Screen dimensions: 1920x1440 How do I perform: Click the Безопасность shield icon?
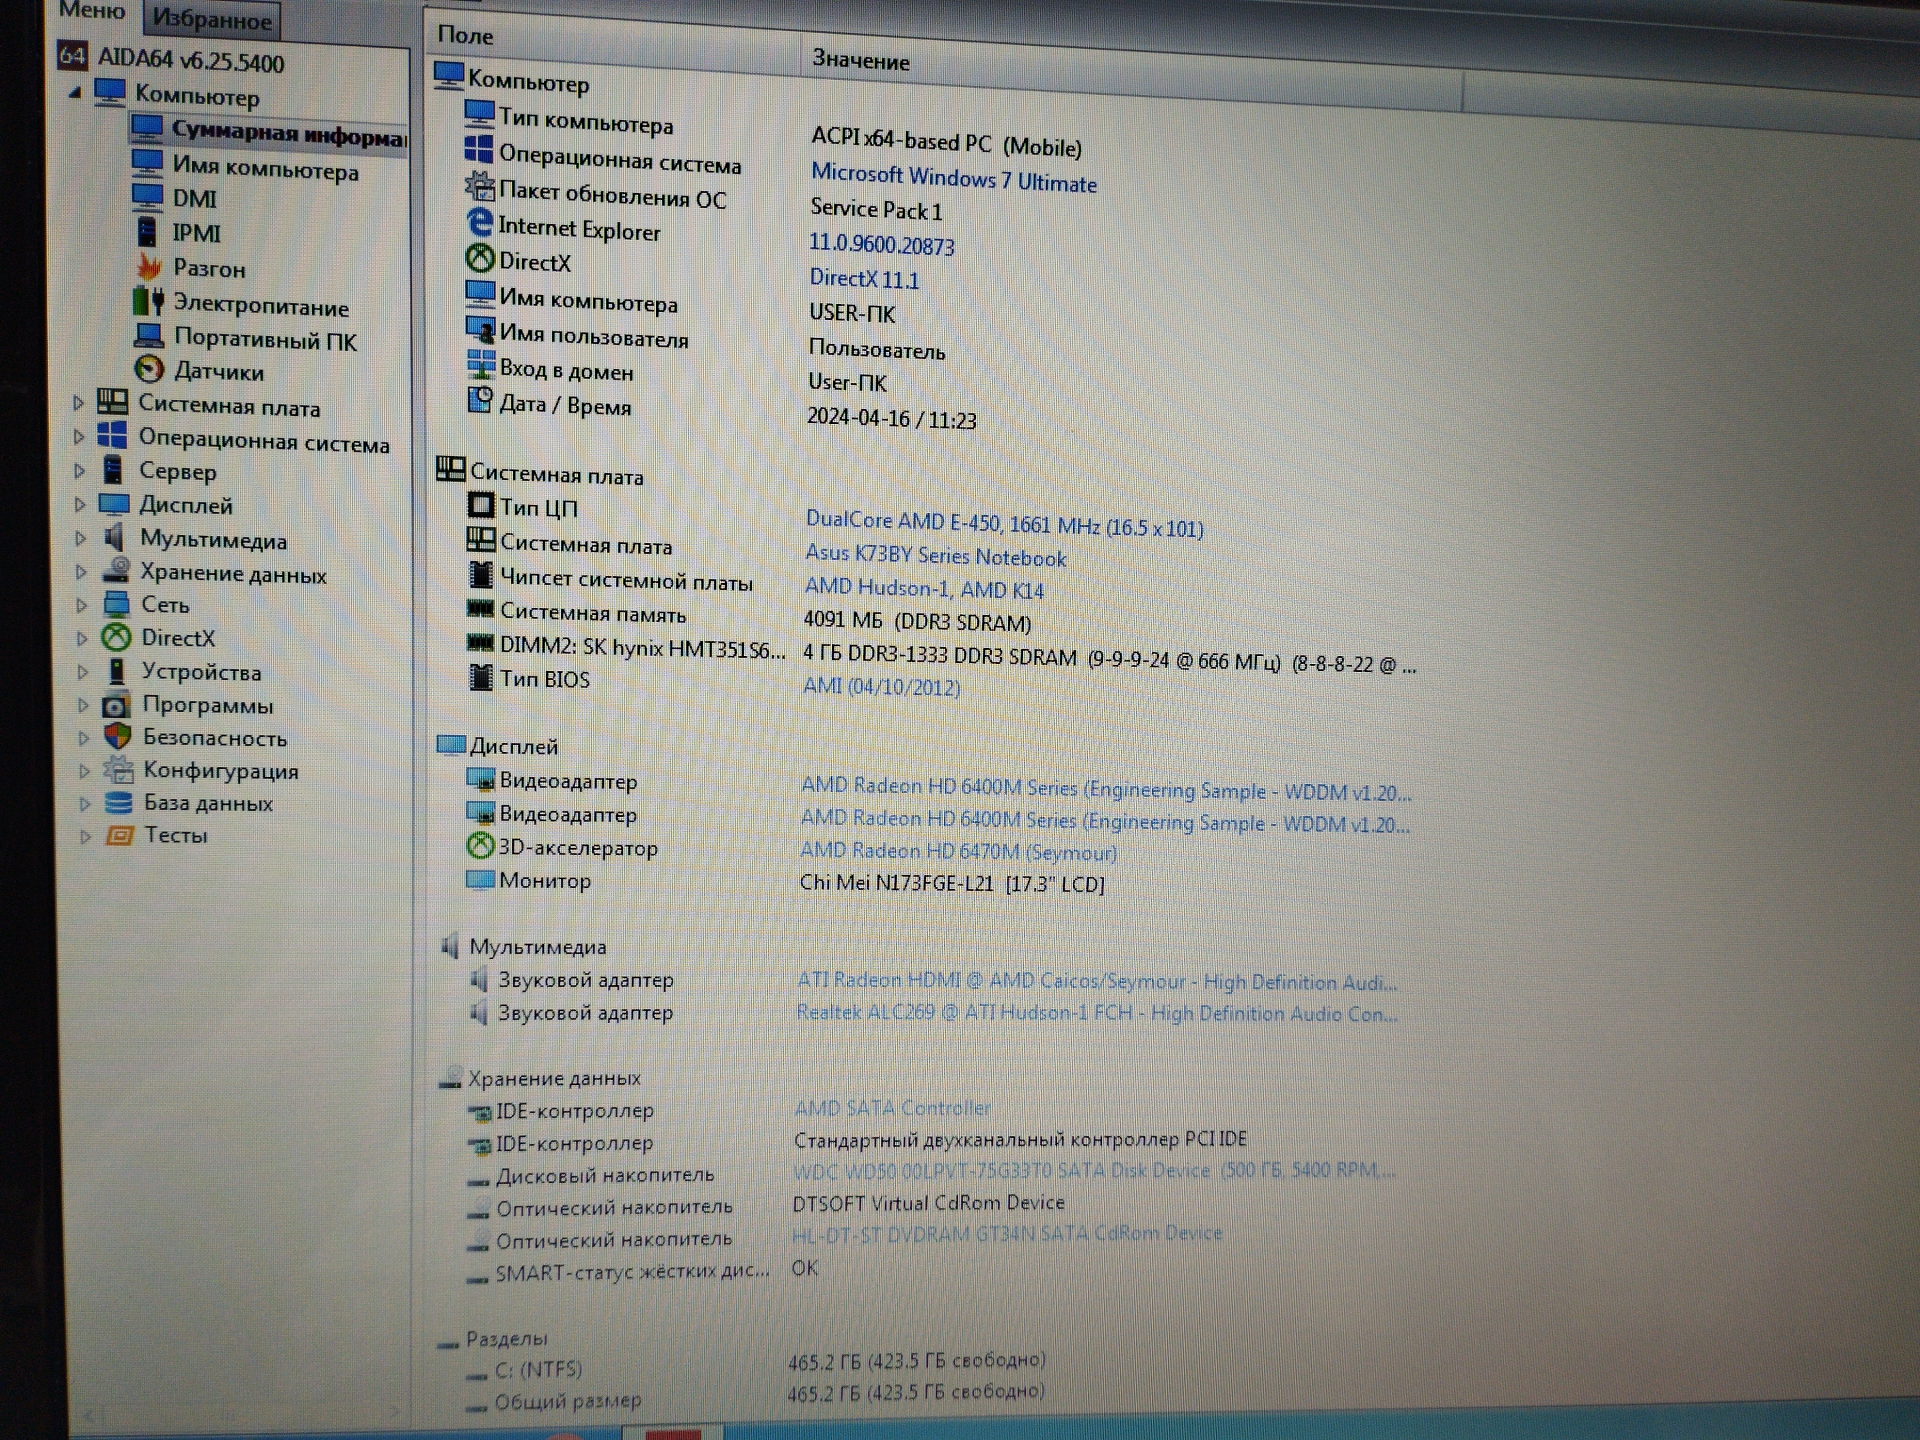[118, 737]
